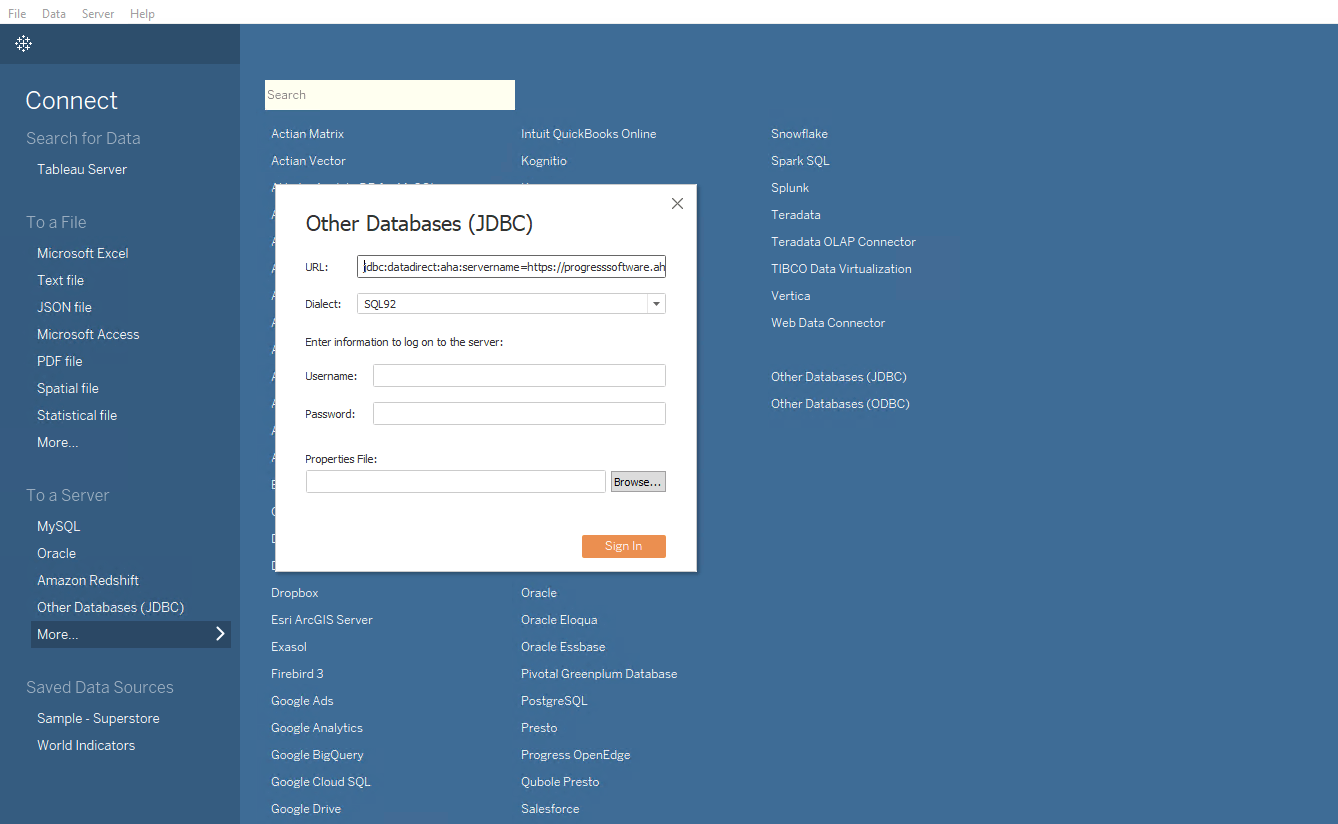Select Spatial file connection

(x=68, y=388)
